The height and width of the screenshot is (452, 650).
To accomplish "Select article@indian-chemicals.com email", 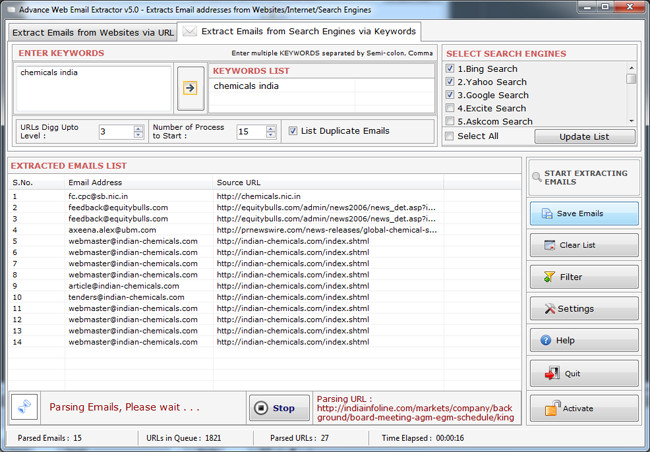I will (x=124, y=286).
